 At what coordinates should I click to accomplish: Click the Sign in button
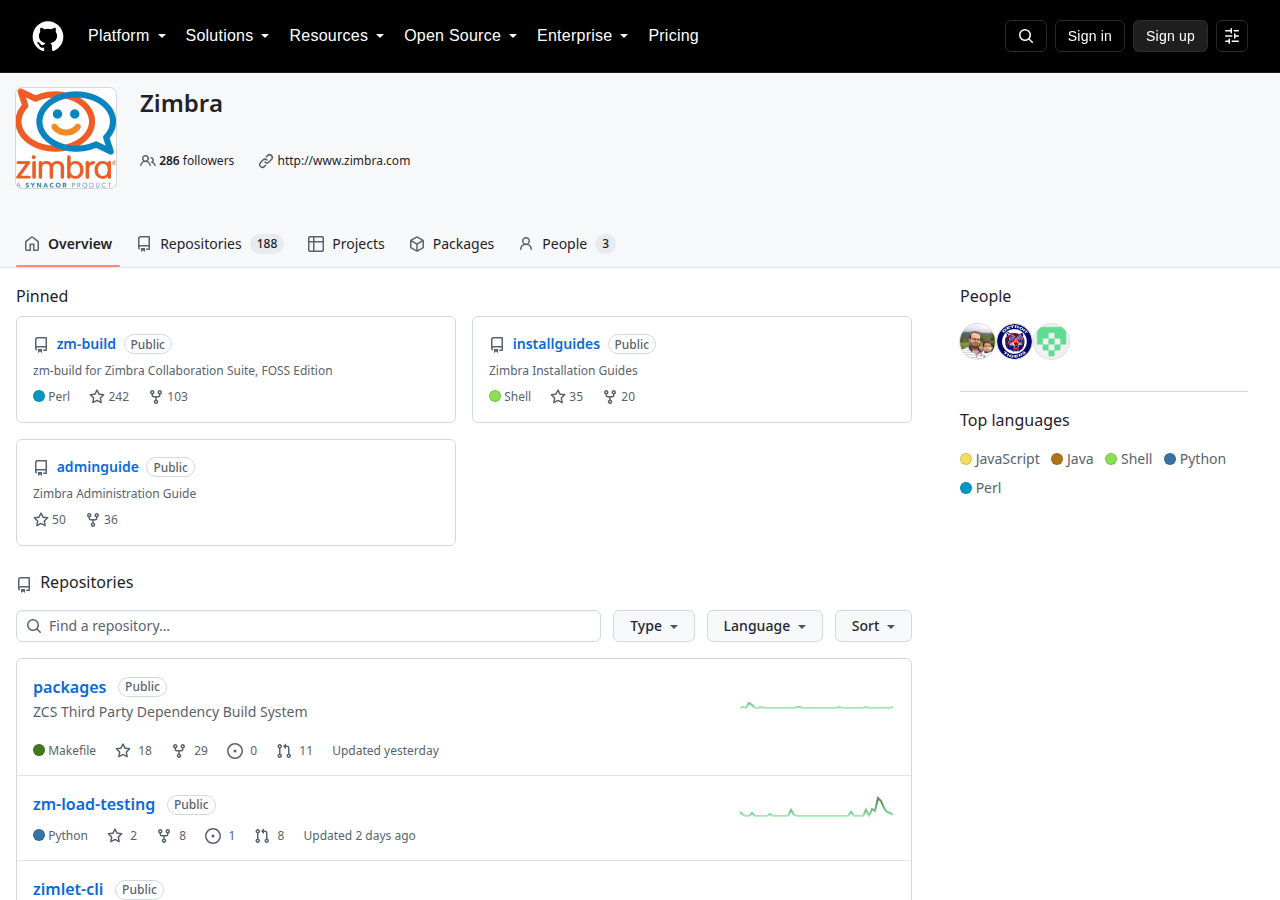1090,36
